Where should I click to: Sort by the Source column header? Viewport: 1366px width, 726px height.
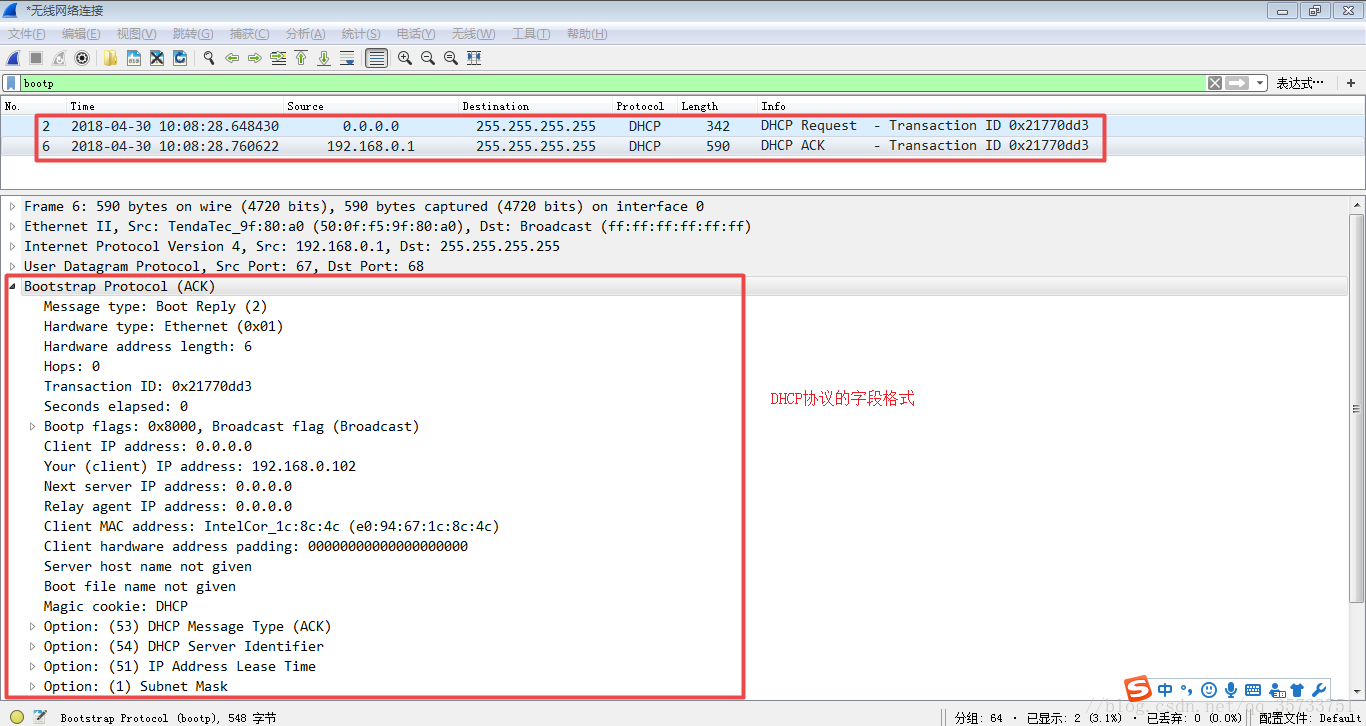point(371,106)
